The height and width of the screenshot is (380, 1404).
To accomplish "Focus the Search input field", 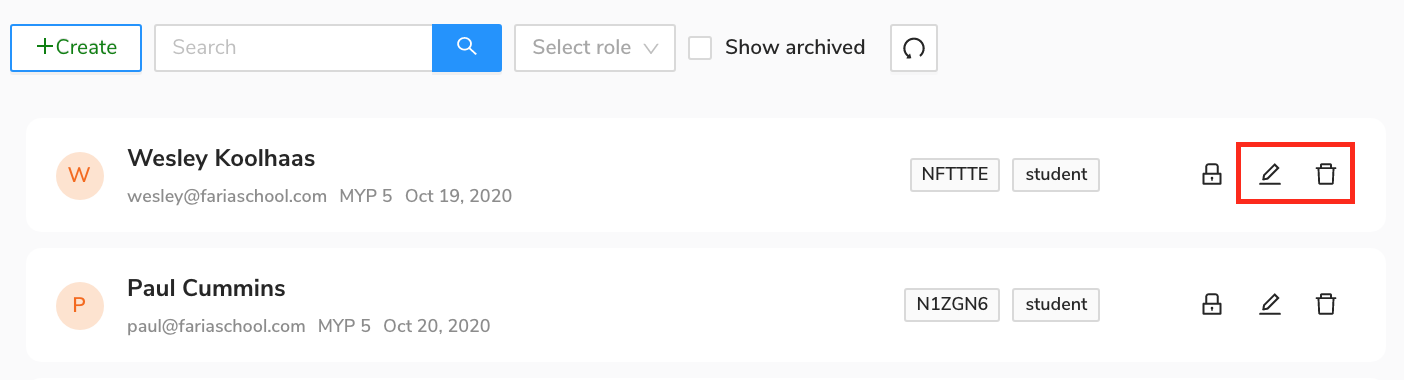I will pyautogui.click(x=293, y=47).
